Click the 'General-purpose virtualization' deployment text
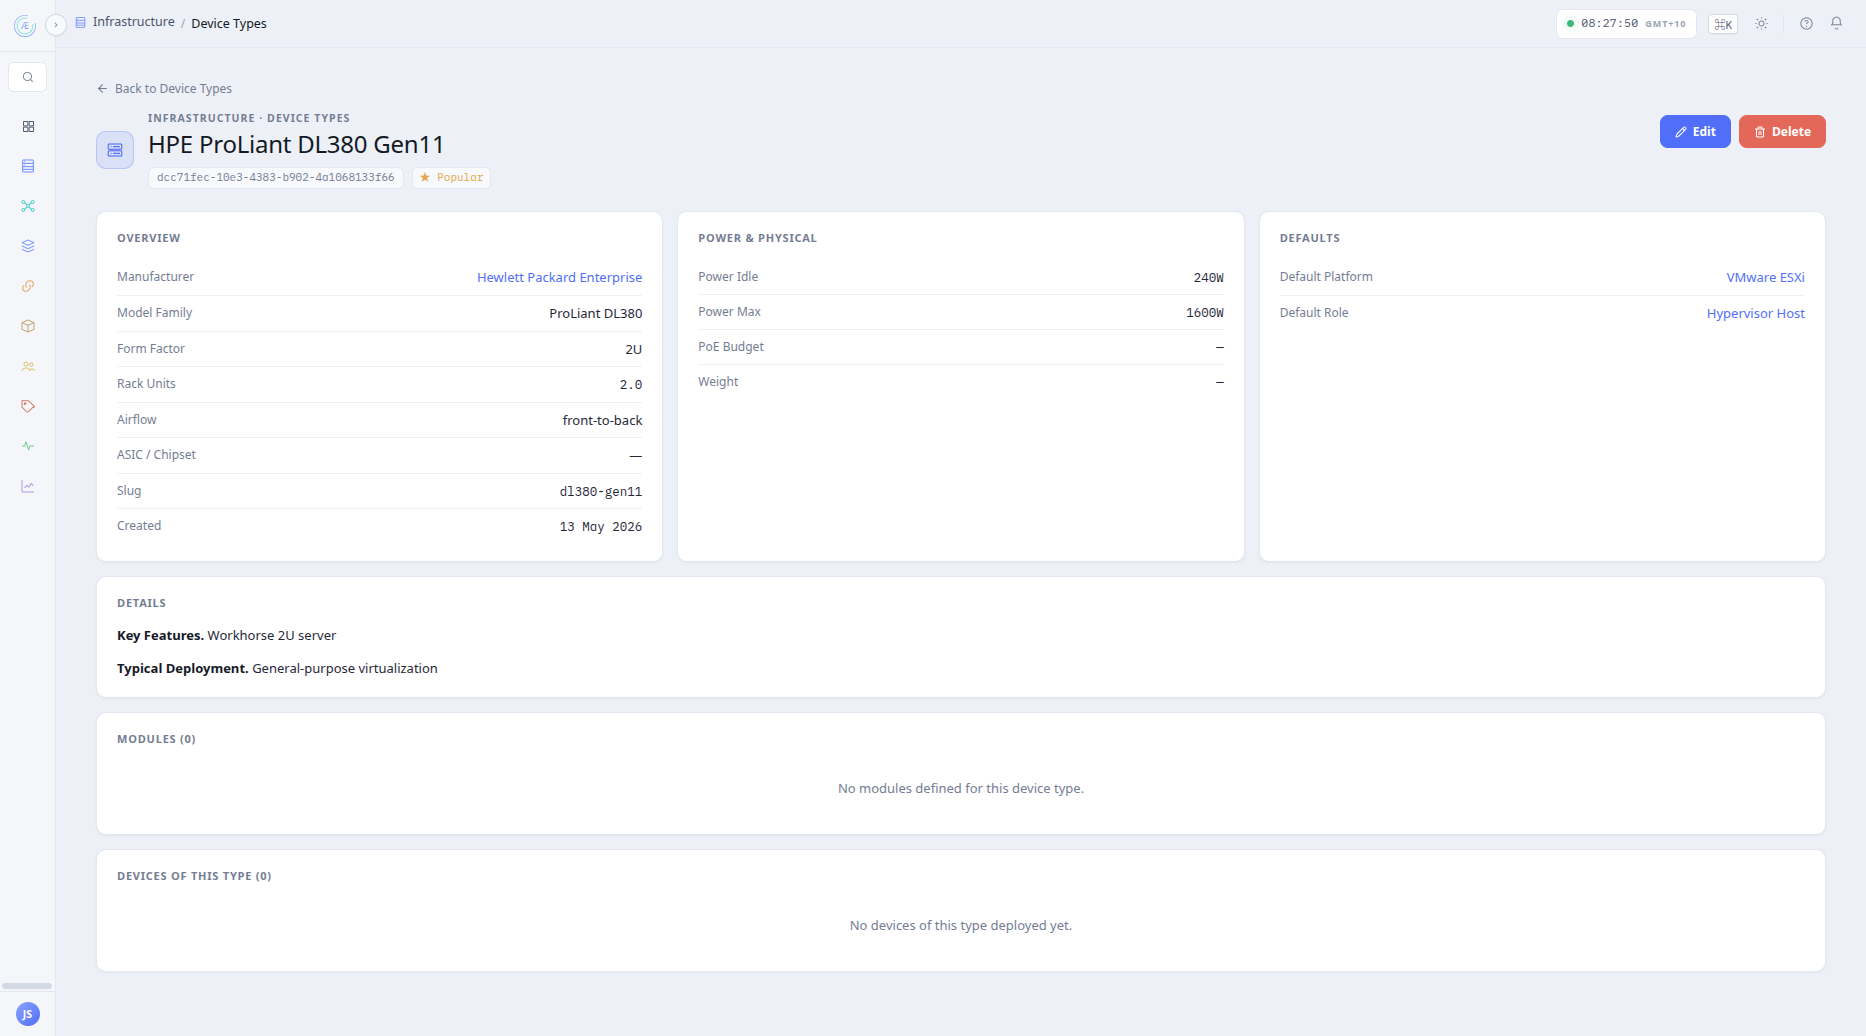 (x=345, y=669)
